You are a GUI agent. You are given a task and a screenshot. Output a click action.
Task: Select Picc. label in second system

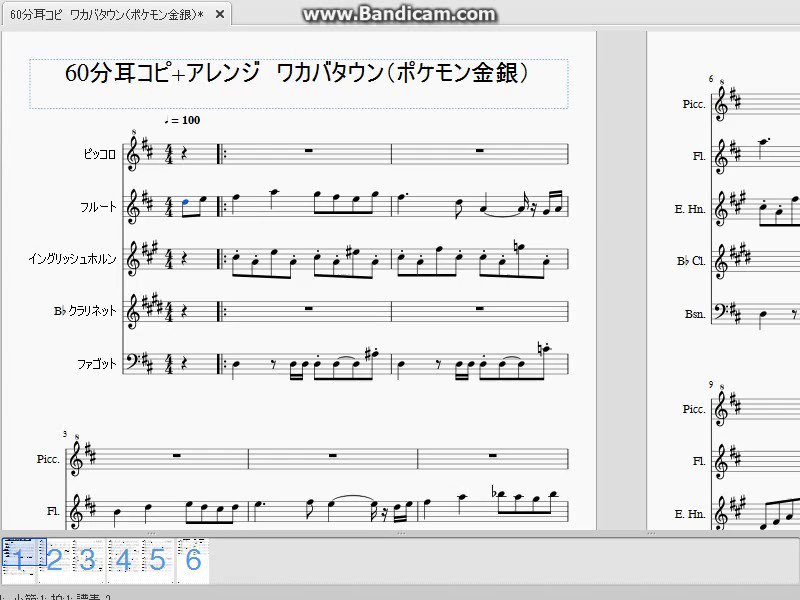(x=48, y=459)
